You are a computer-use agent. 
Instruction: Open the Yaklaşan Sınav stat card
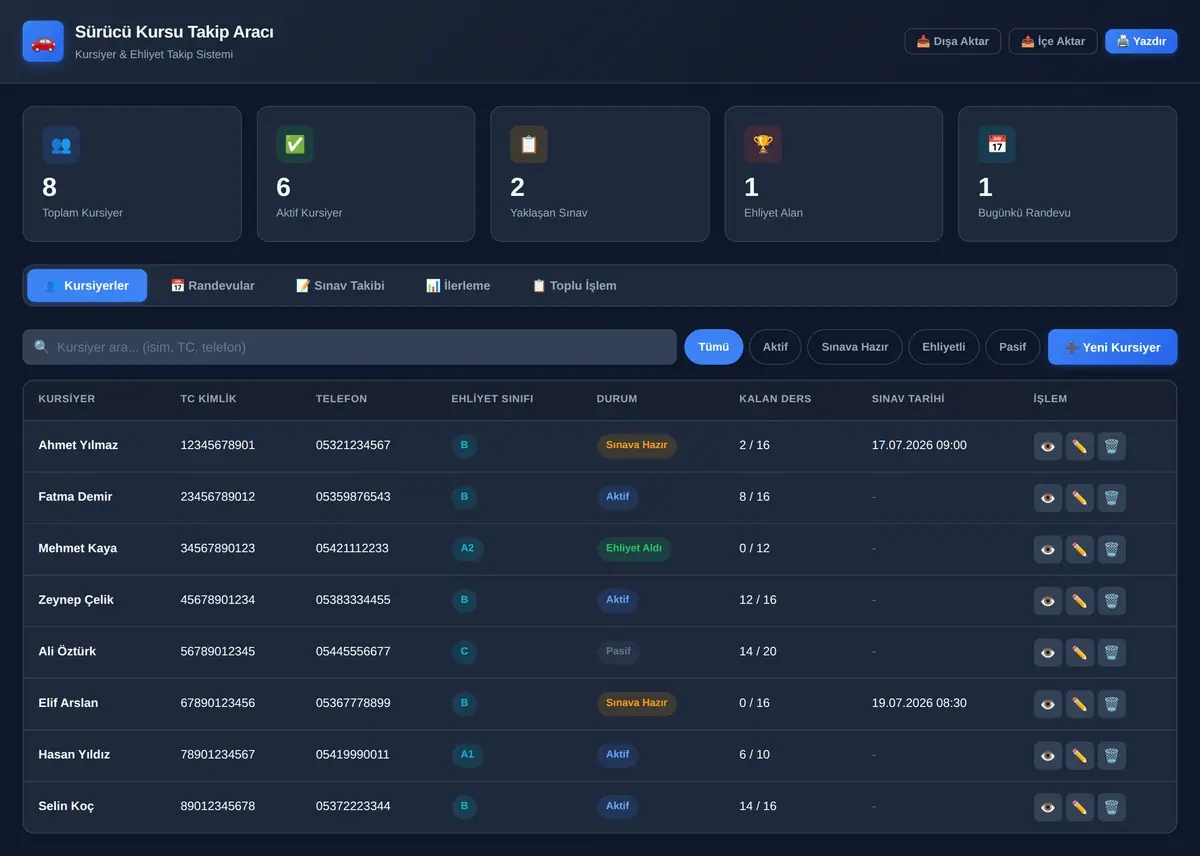pos(600,174)
